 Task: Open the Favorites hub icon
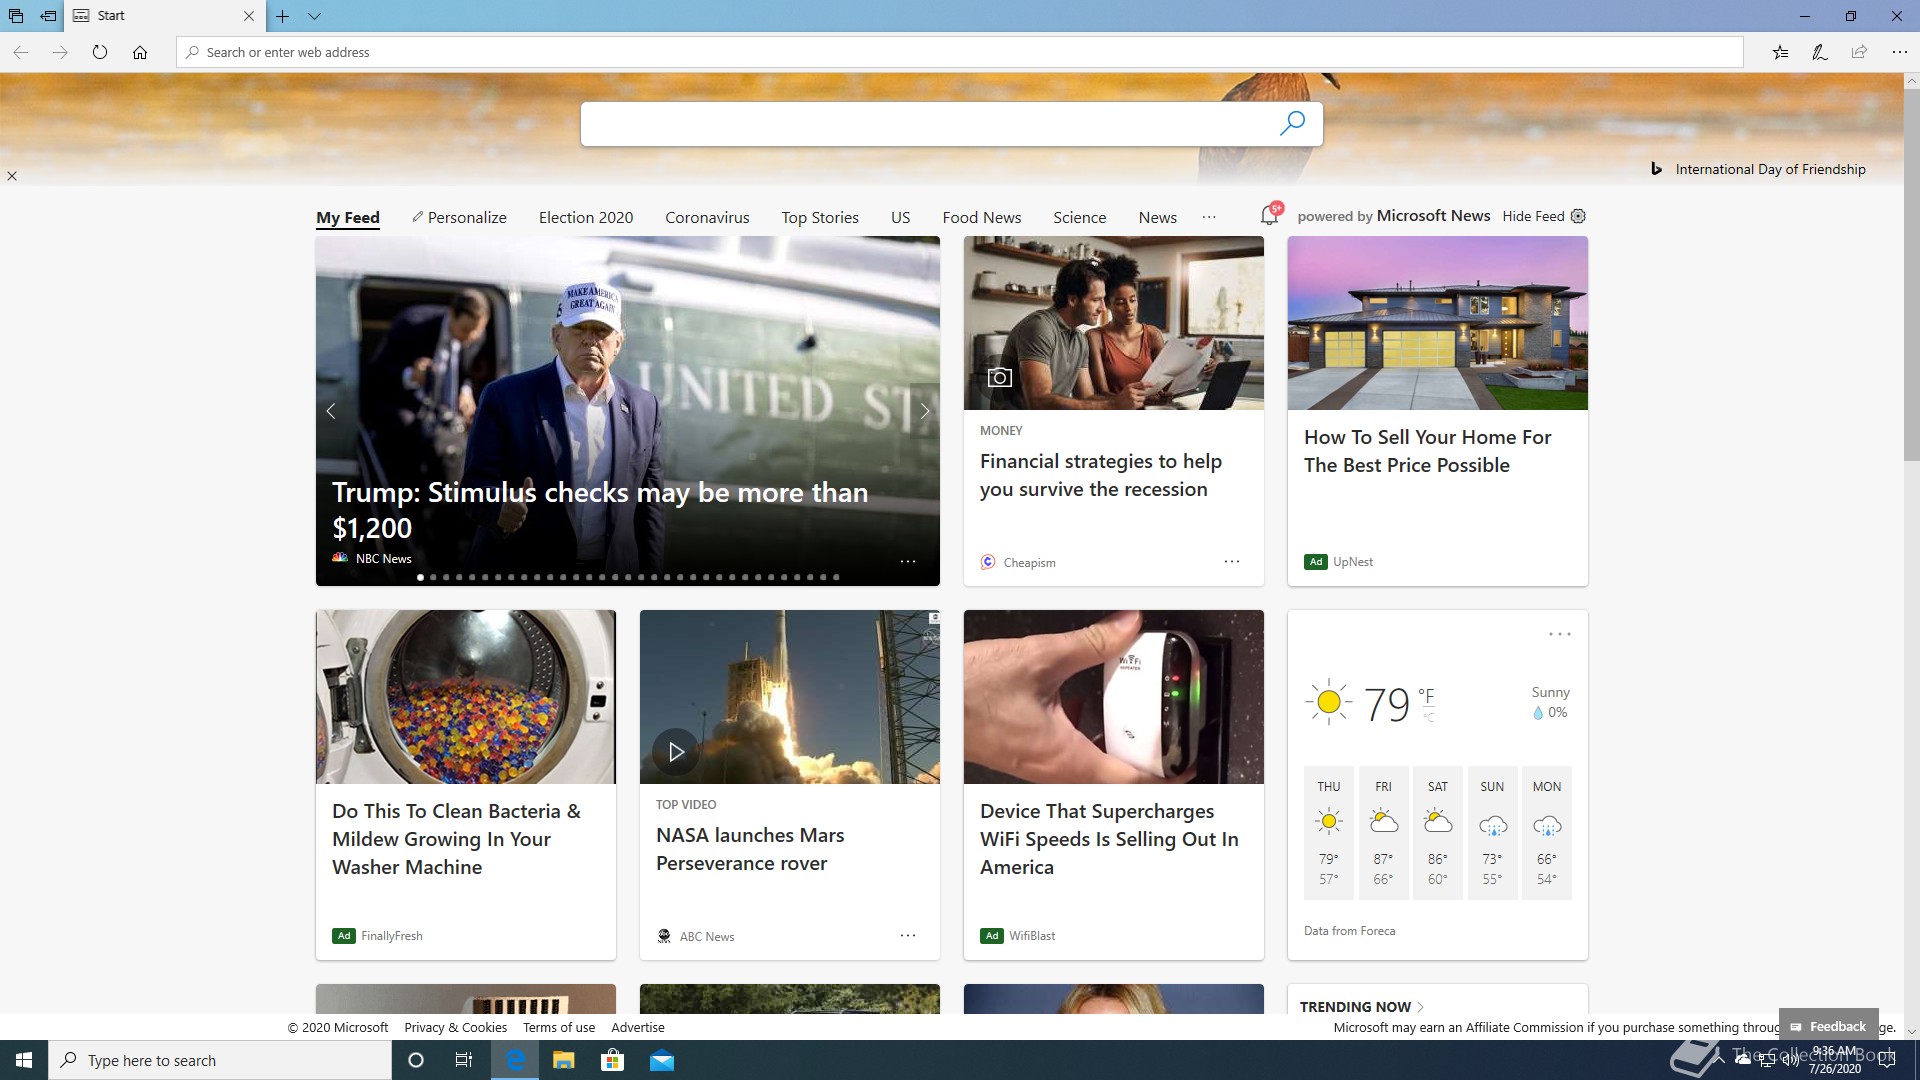(x=1780, y=52)
